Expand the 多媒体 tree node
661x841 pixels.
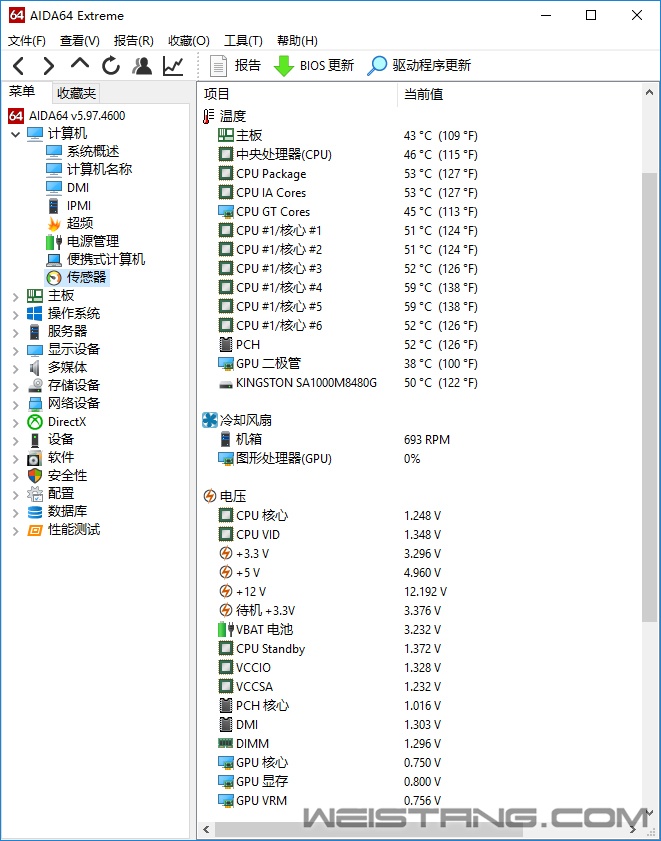[x=16, y=368]
